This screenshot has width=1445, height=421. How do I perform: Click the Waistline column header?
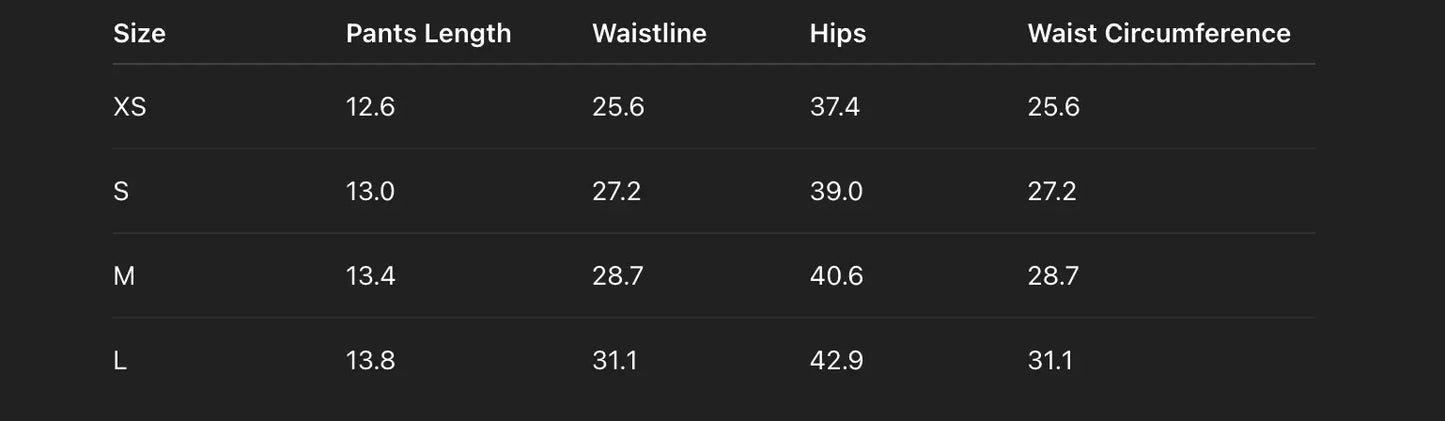point(649,34)
